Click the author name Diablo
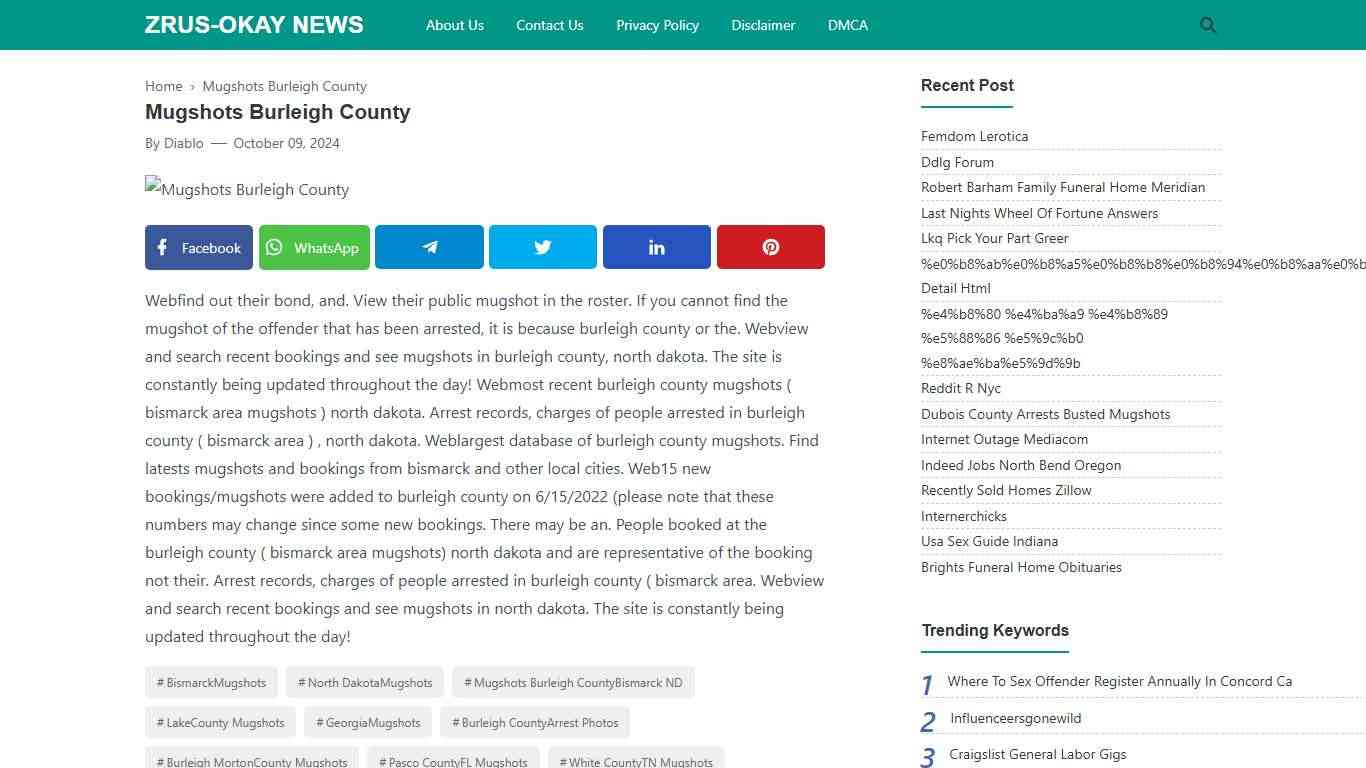This screenshot has height=768, width=1366. click(x=183, y=143)
